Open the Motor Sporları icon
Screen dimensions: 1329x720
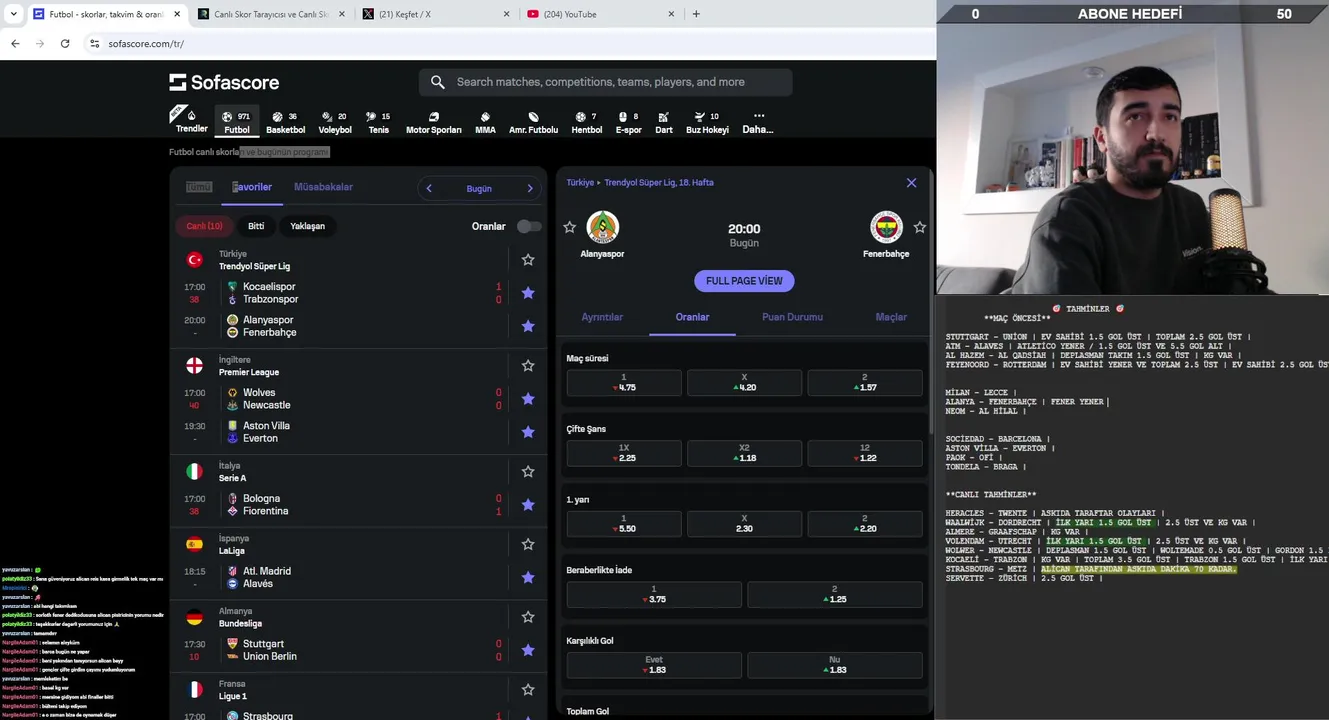coord(433,122)
